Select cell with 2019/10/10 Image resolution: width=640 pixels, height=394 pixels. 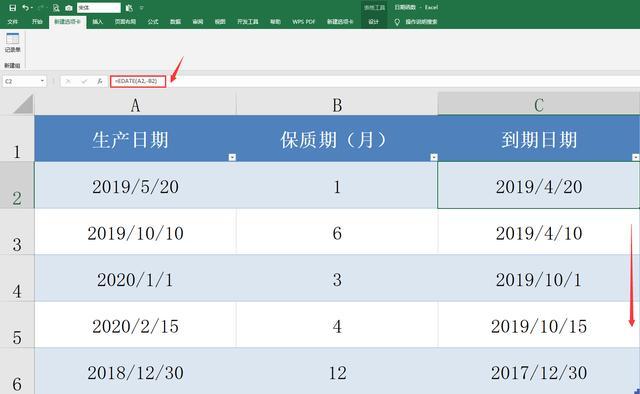tap(135, 232)
